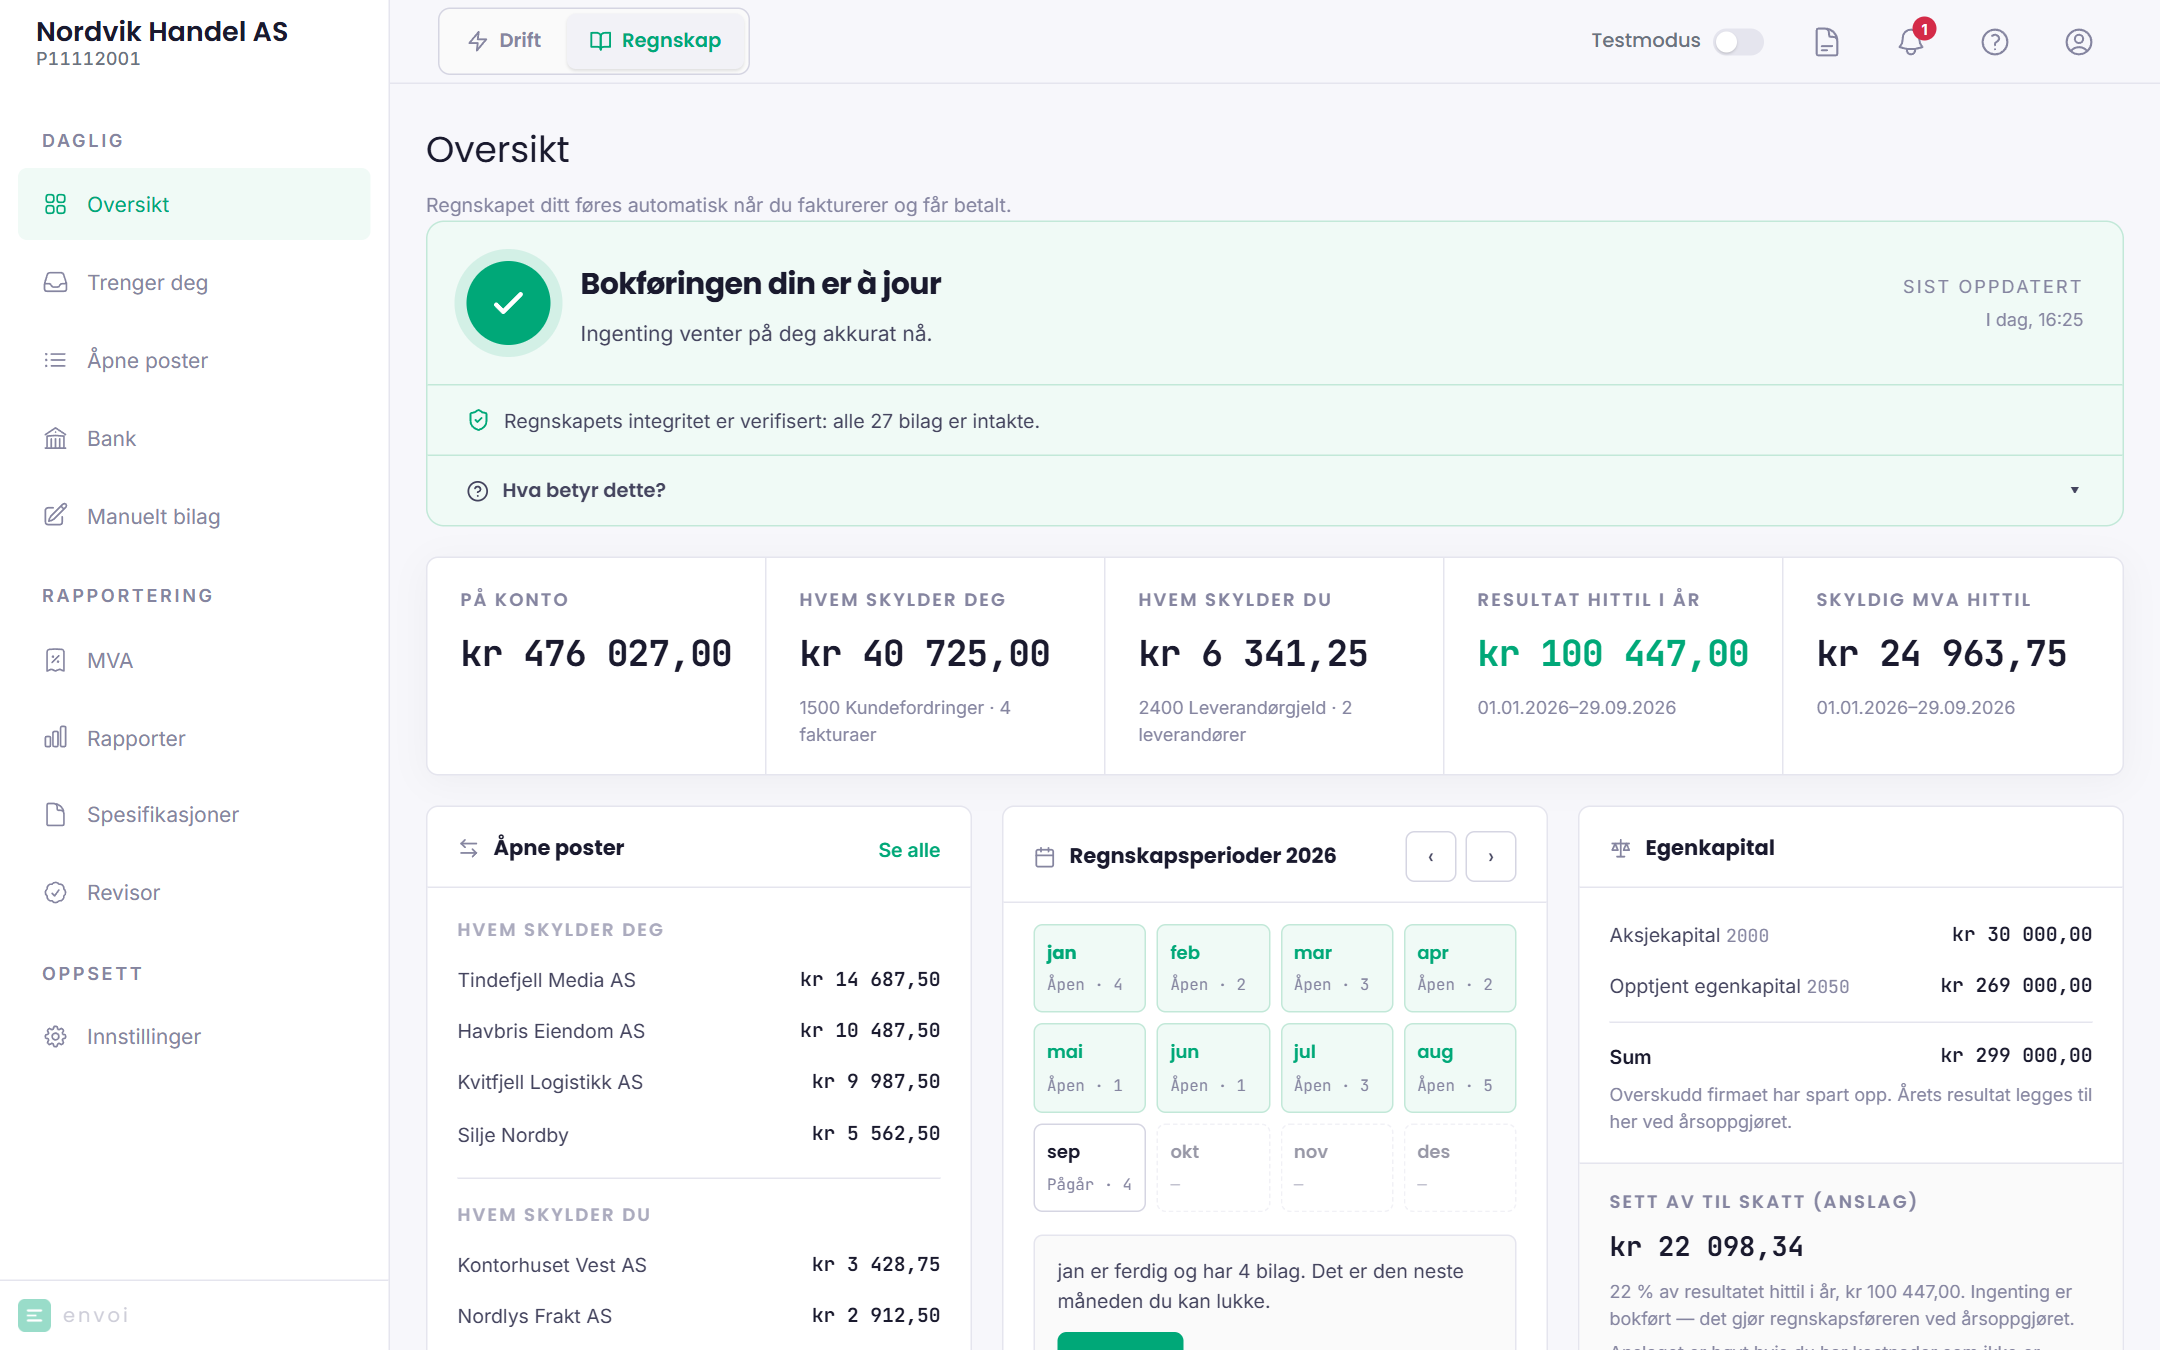Open Innstillinger in the sidebar
Screen dimensions: 2160x1350
[194, 1036]
